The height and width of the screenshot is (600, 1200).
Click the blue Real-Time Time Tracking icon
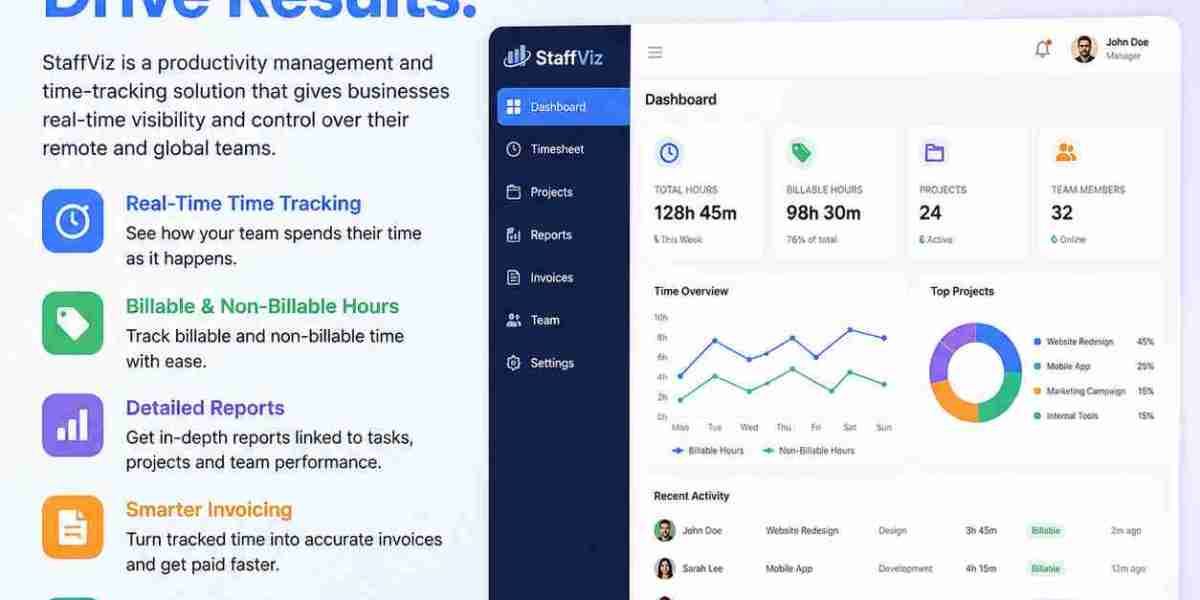[73, 221]
